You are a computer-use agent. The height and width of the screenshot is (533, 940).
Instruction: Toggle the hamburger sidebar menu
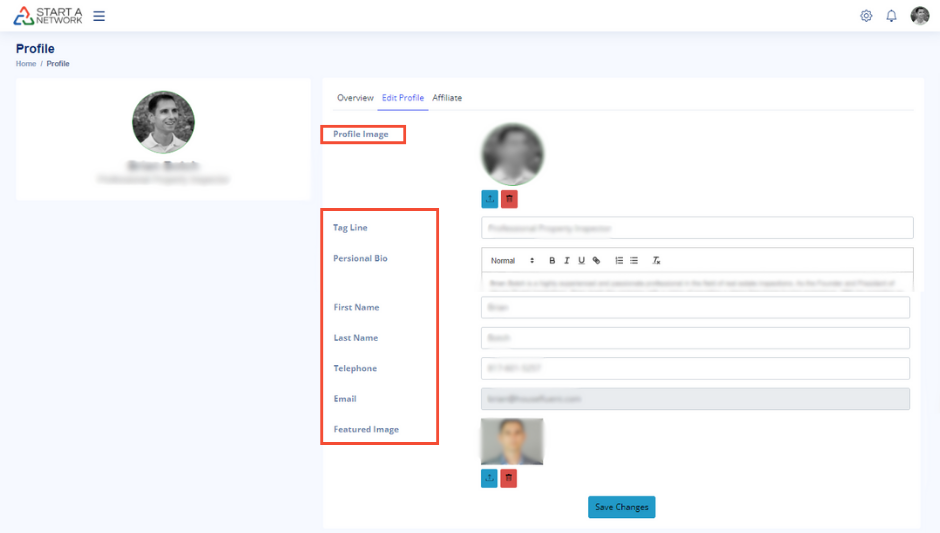coord(99,16)
